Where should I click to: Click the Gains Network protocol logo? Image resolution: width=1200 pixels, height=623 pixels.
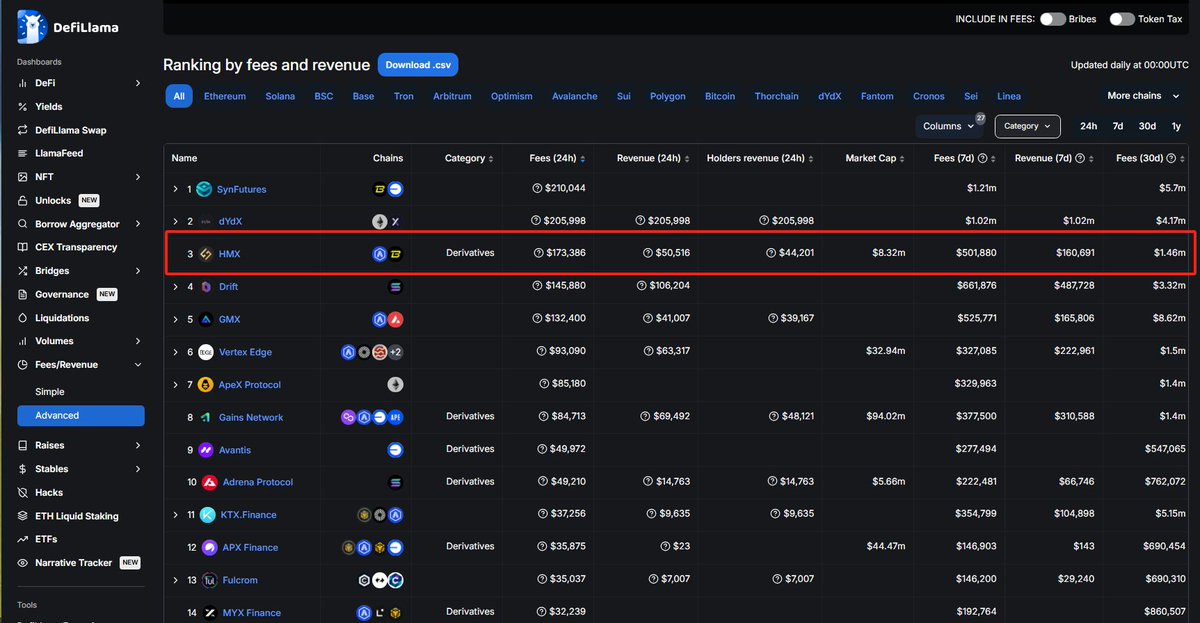pos(206,417)
